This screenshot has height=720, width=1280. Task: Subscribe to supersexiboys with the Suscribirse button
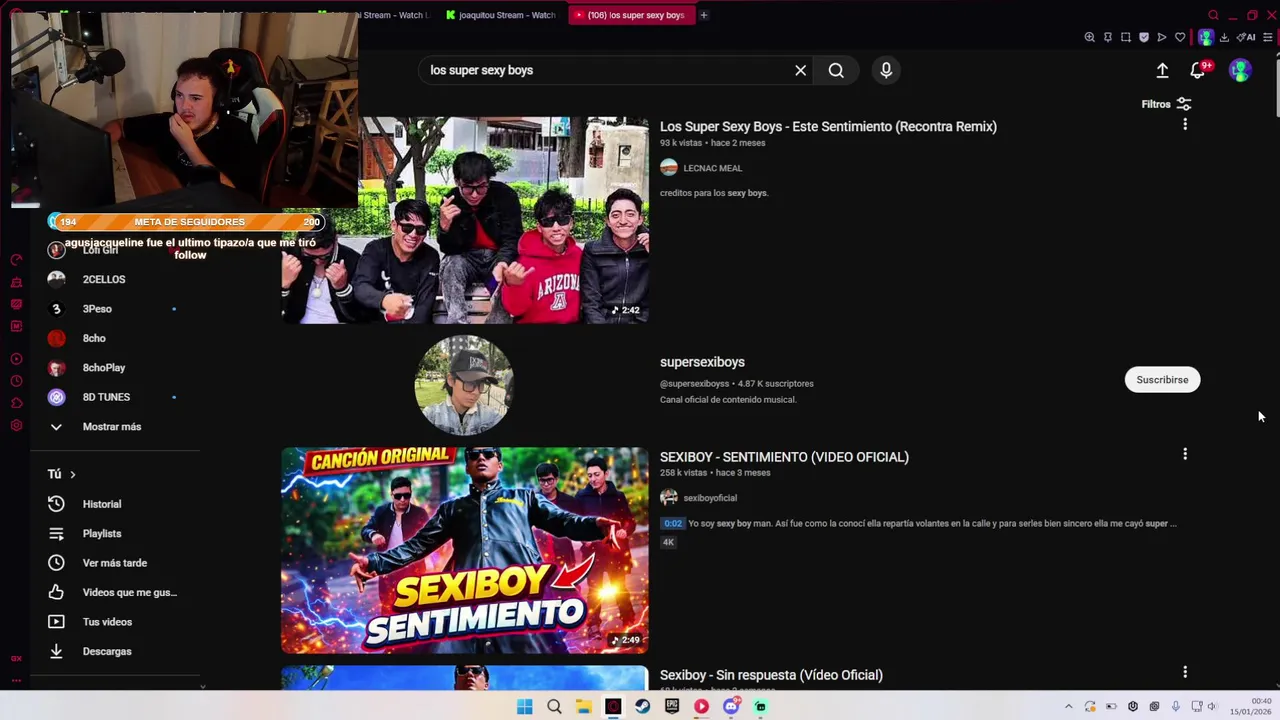pos(1162,380)
